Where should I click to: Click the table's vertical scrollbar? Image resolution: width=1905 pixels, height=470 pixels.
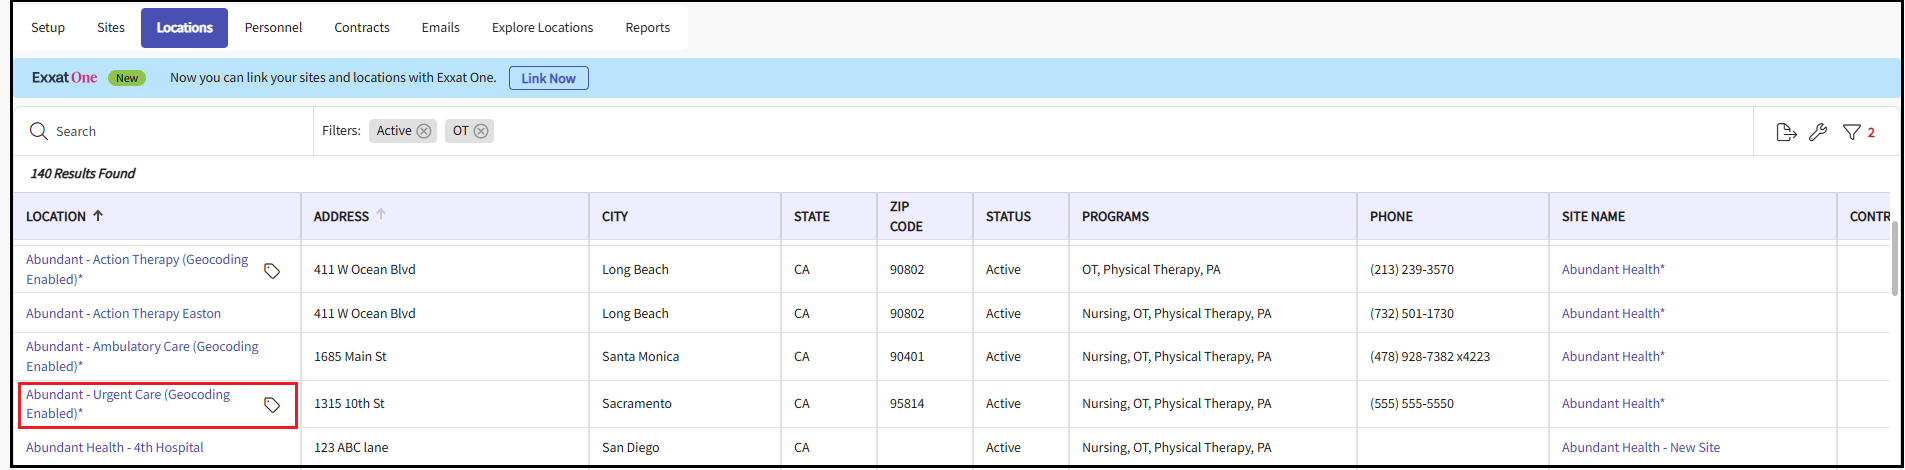(x=1894, y=260)
